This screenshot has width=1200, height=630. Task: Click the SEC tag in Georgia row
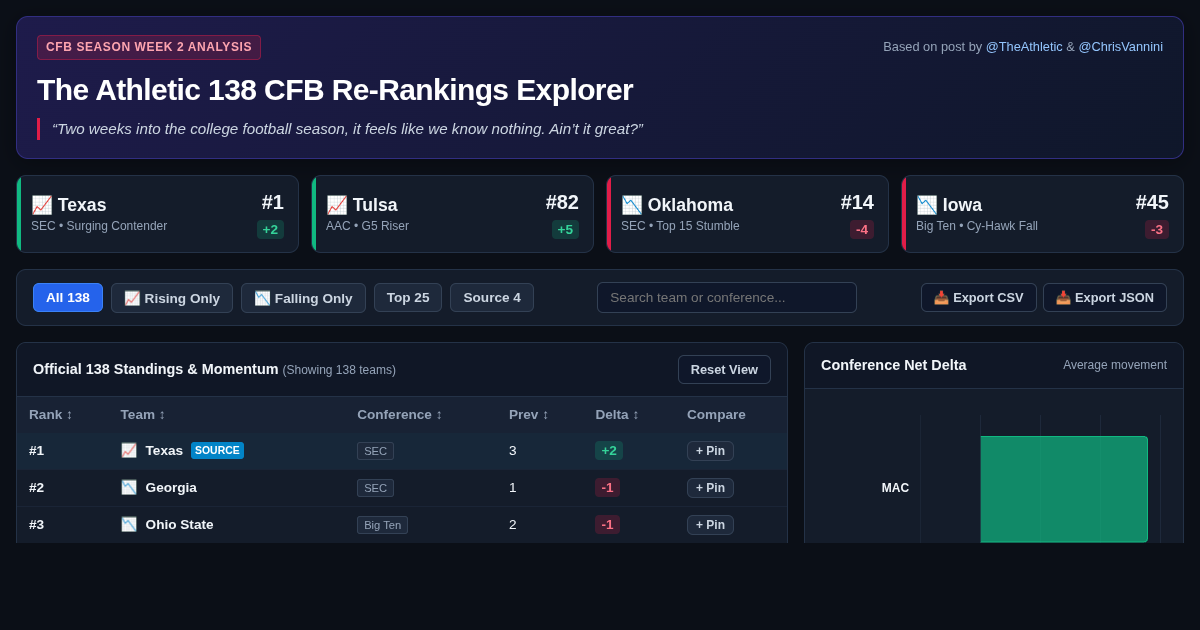(x=375, y=488)
